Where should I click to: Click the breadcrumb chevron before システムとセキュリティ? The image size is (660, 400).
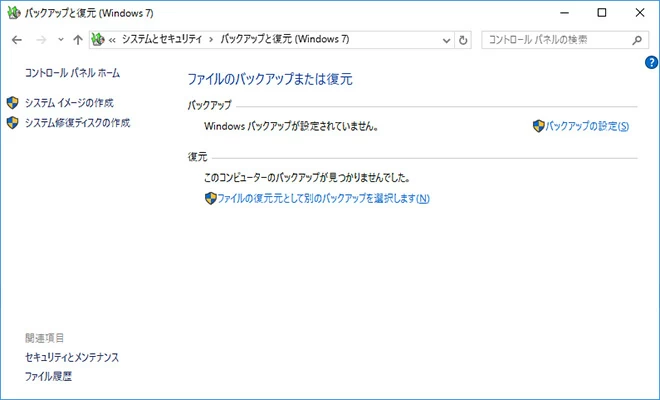[x=112, y=40]
